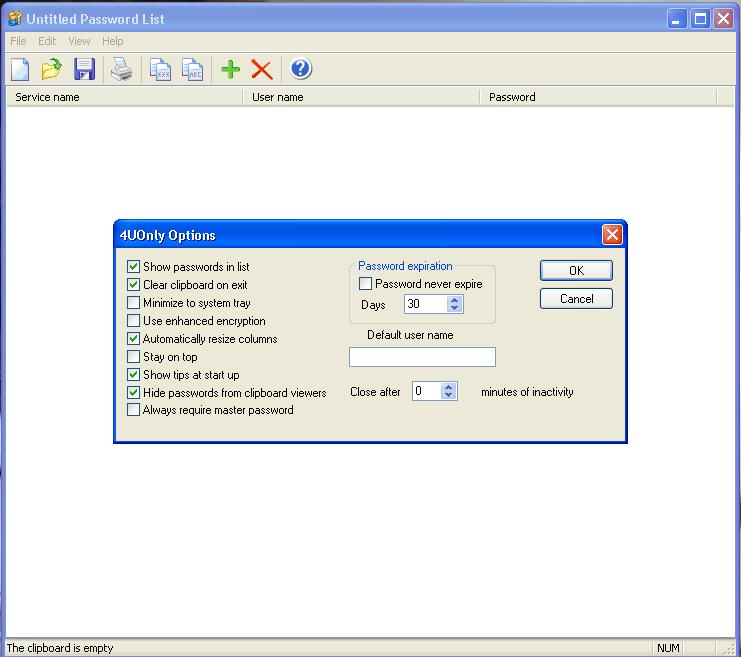Open the Help menu
Screen dimensions: 741x657
point(112,41)
